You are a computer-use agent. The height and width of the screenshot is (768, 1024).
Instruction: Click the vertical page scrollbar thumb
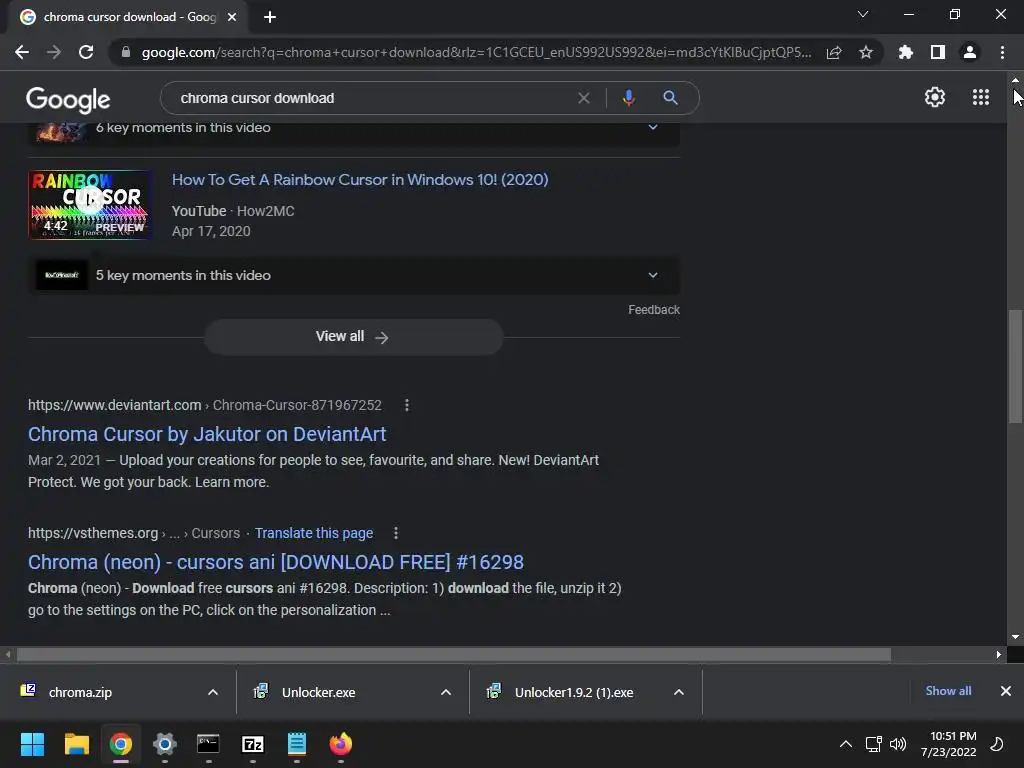tap(1016, 366)
